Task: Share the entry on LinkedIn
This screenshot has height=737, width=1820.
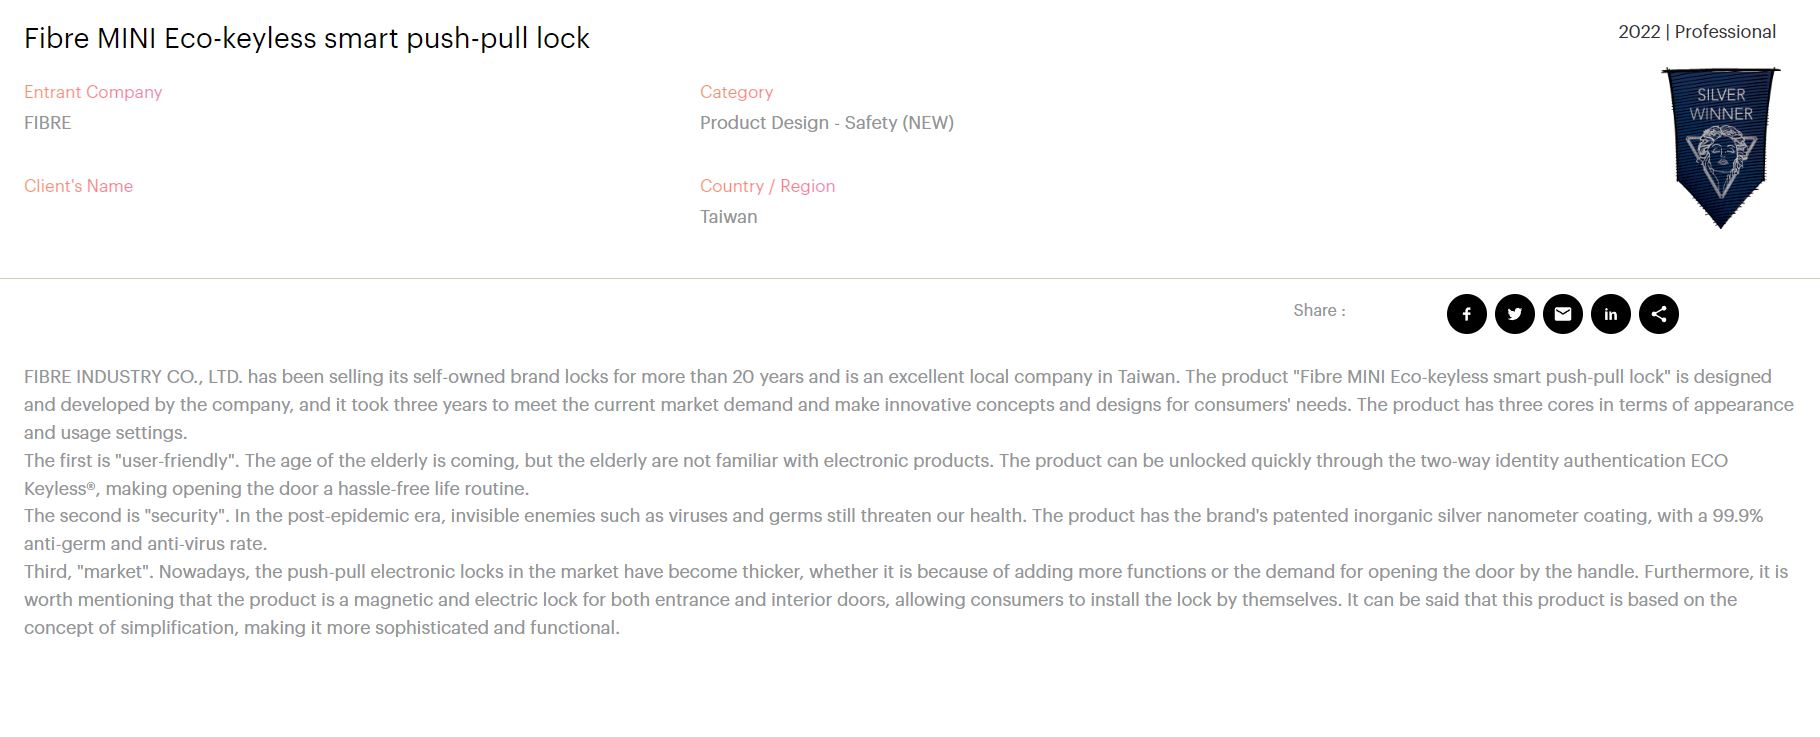Action: pyautogui.click(x=1610, y=314)
